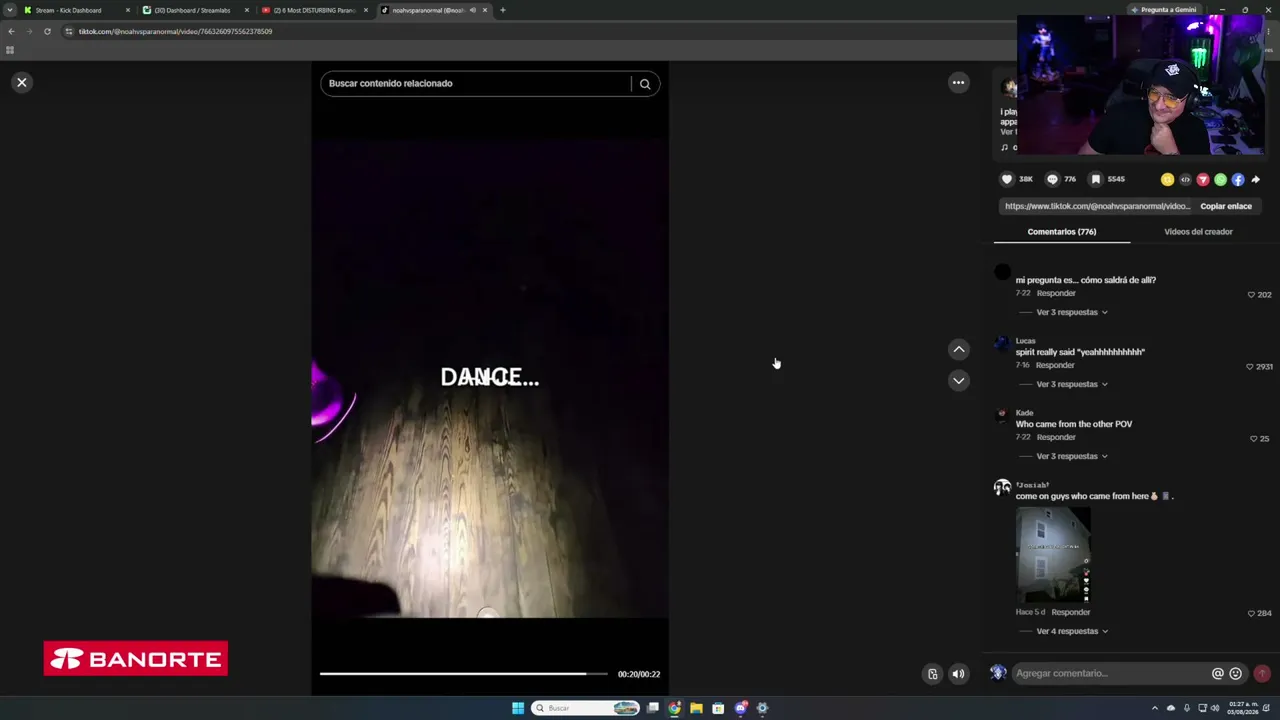Viewport: 1280px width, 720px height.
Task: Click 'Copiar enlace' button
Action: 1226,206
